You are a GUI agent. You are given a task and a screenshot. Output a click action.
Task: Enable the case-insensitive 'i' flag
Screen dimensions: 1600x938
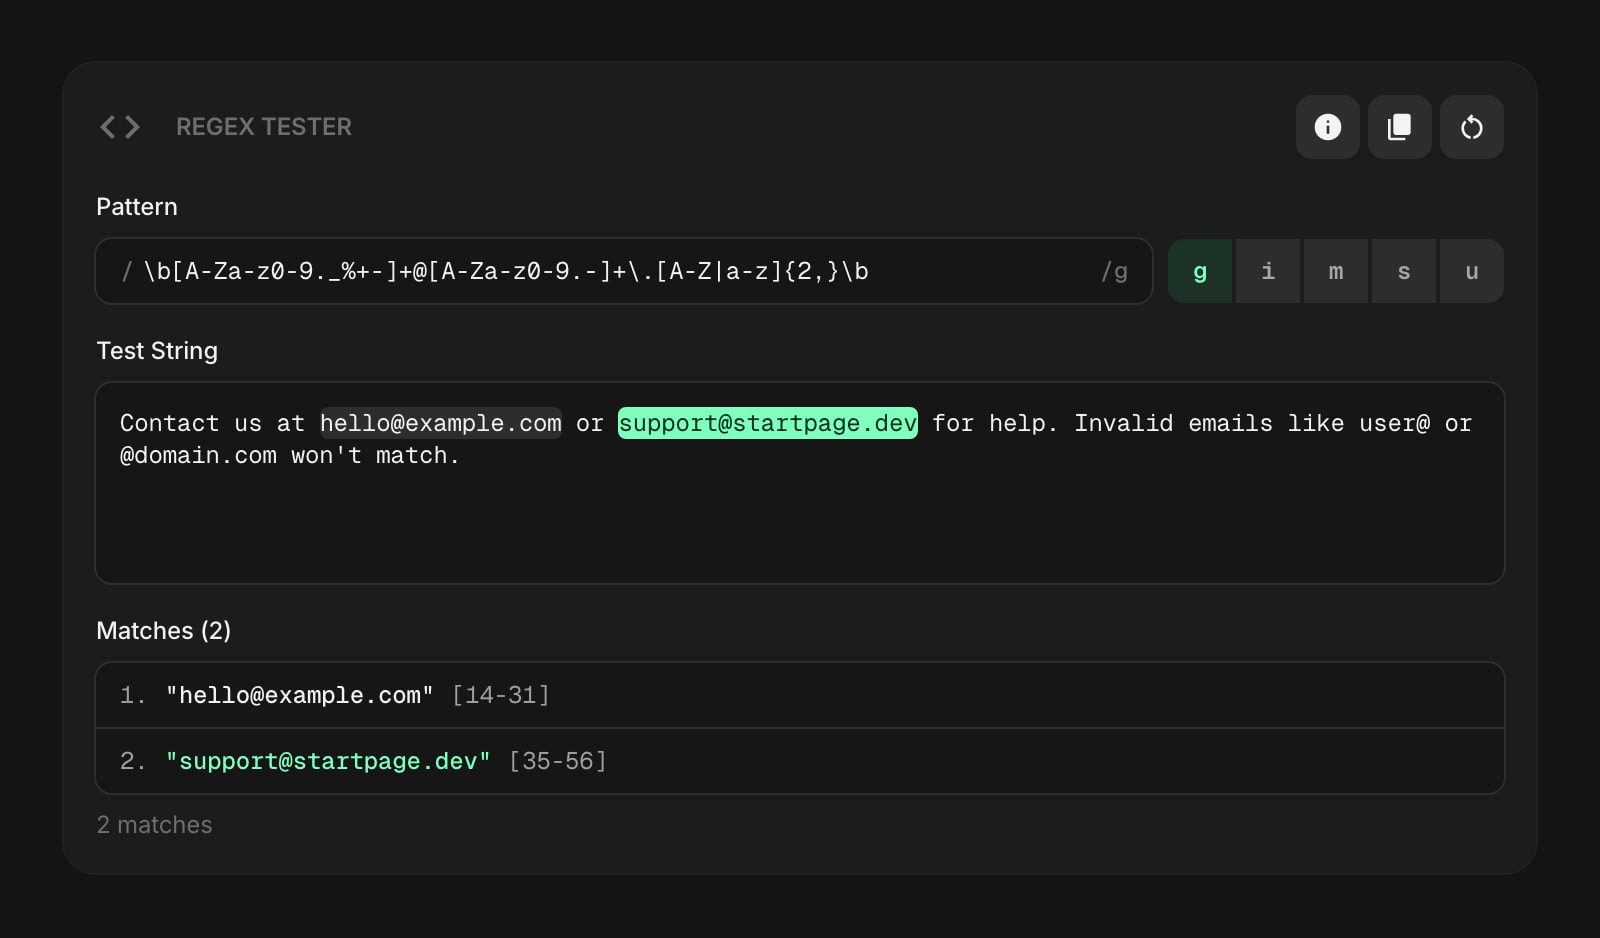(1268, 271)
